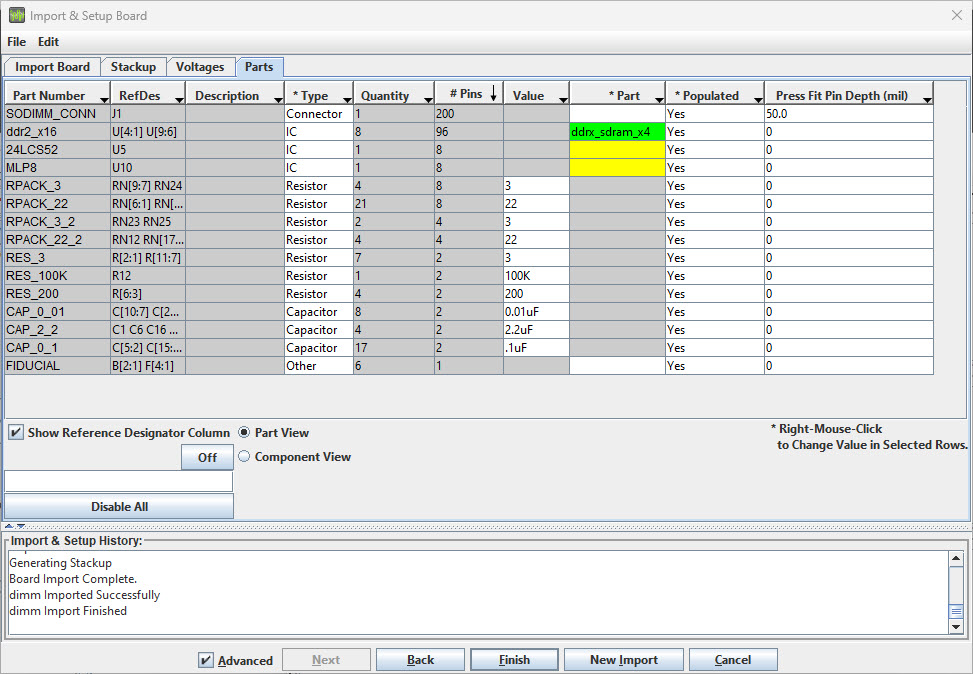This screenshot has height=674, width=973.
Task: Switch to the Voltages tab
Action: (x=200, y=67)
